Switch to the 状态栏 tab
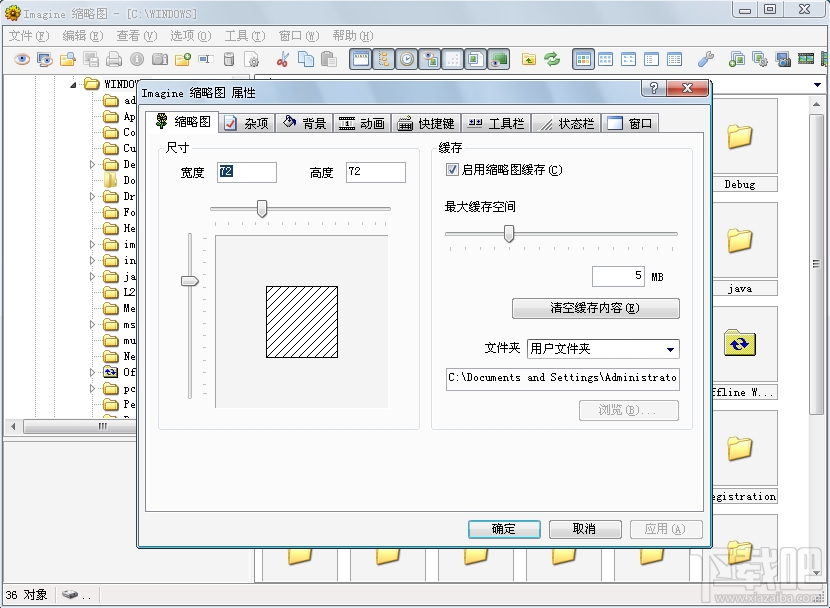This screenshot has width=830, height=608. 566,123
